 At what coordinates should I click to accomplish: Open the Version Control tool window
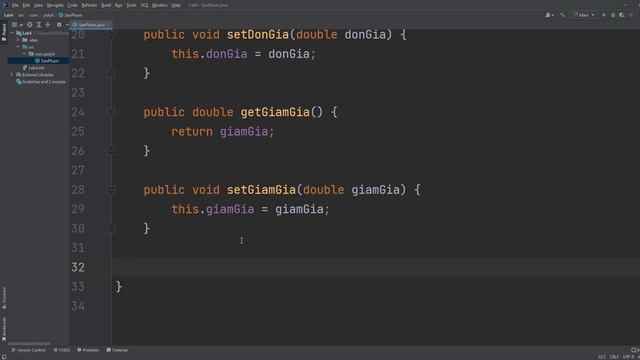pos(29,350)
